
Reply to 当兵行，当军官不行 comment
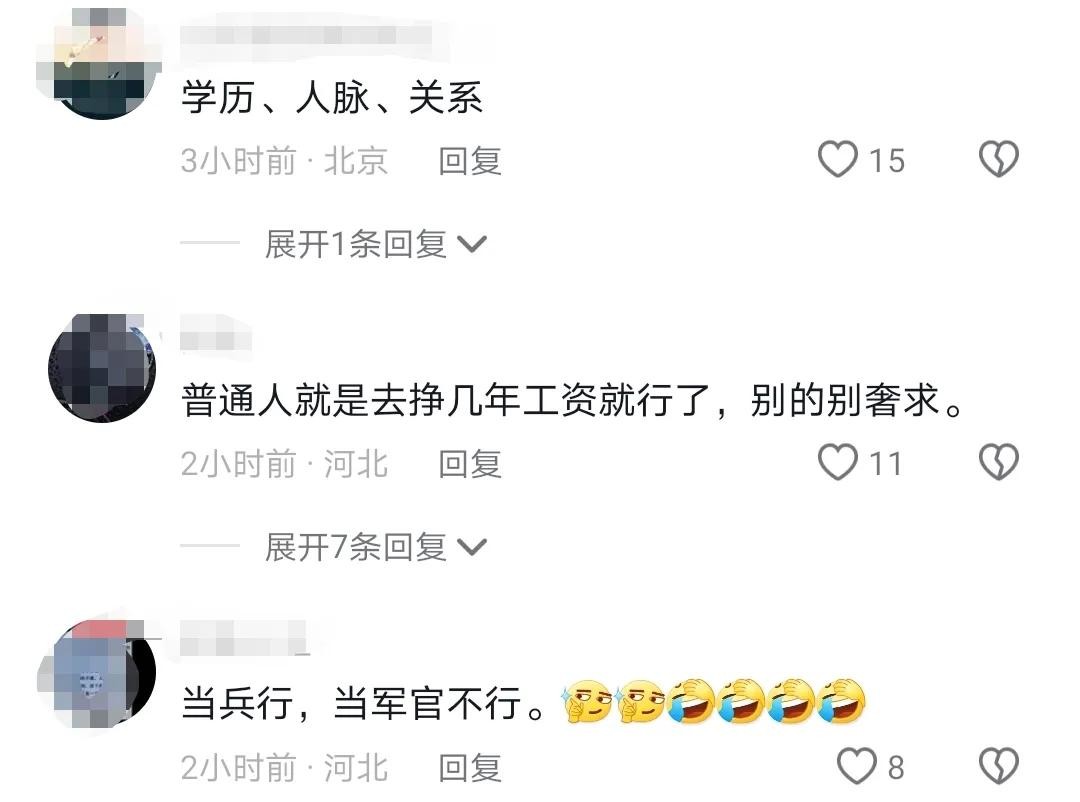pos(470,768)
